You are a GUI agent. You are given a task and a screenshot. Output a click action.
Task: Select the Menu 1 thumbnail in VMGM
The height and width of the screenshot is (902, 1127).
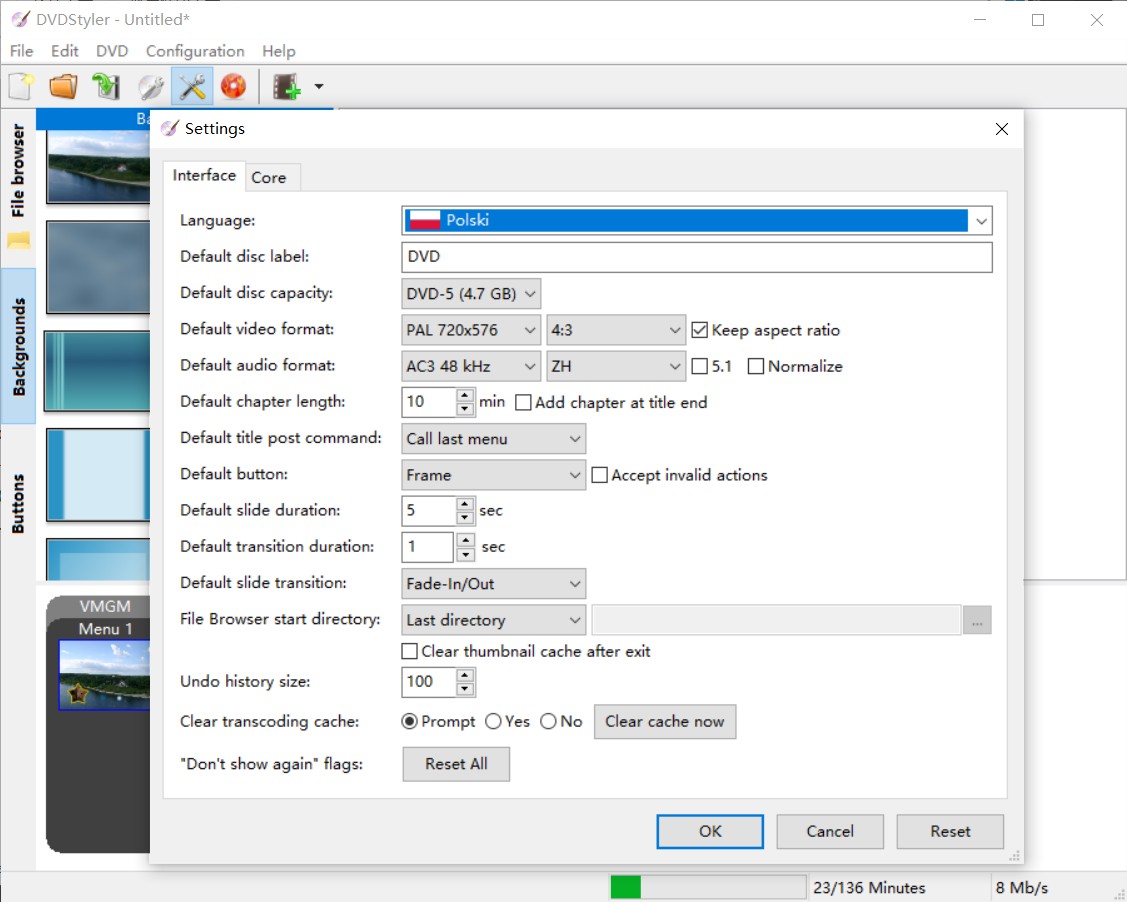[x=105, y=675]
